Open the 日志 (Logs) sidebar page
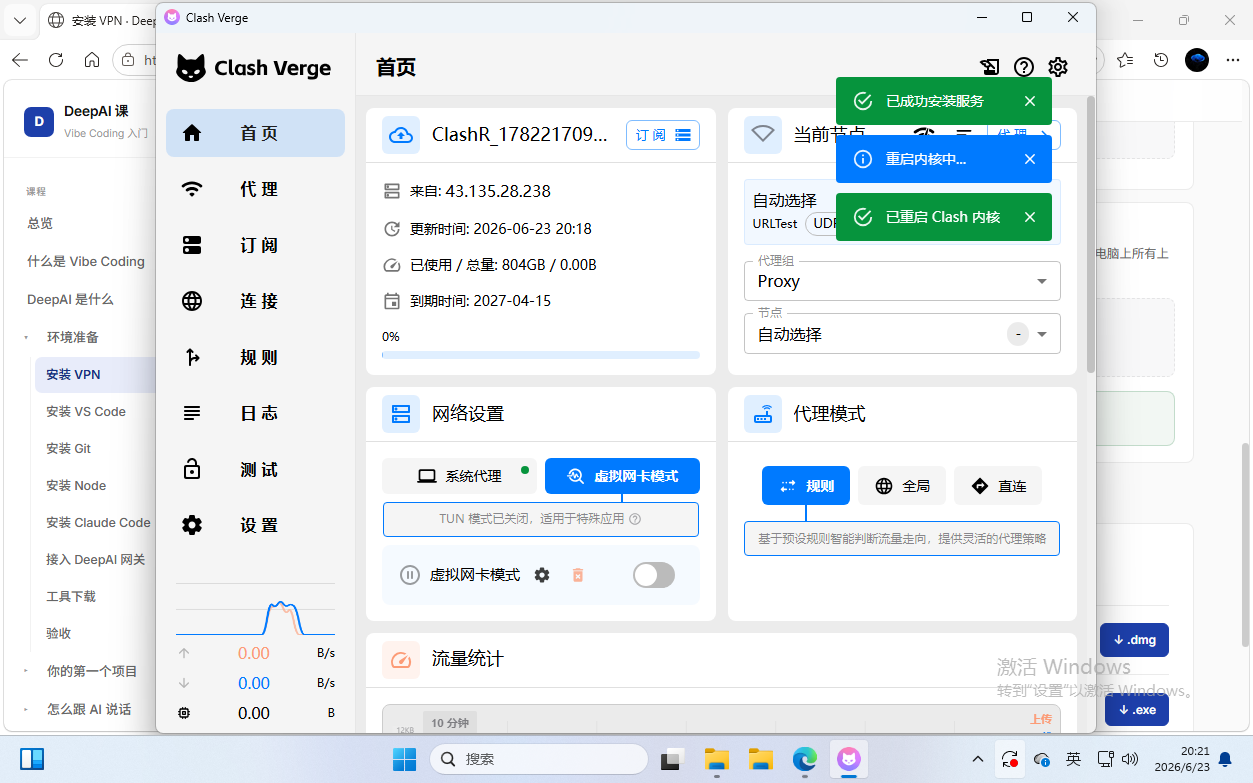Image resolution: width=1253 pixels, height=783 pixels. [255, 413]
